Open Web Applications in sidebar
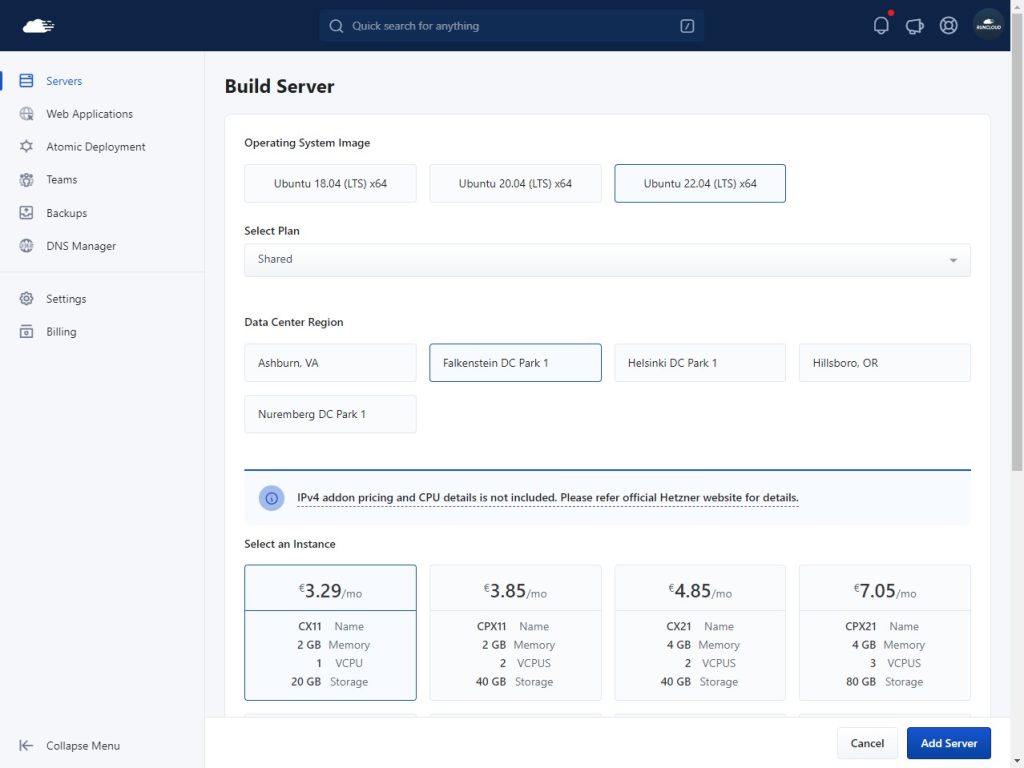Viewport: 1024px width, 768px height. coord(89,114)
